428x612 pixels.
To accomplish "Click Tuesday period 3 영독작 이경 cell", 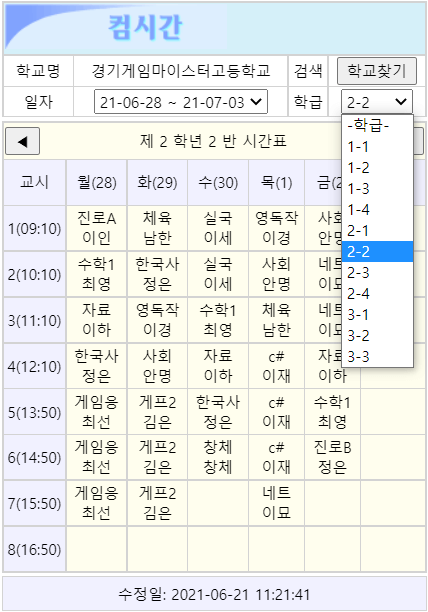I will (157, 320).
